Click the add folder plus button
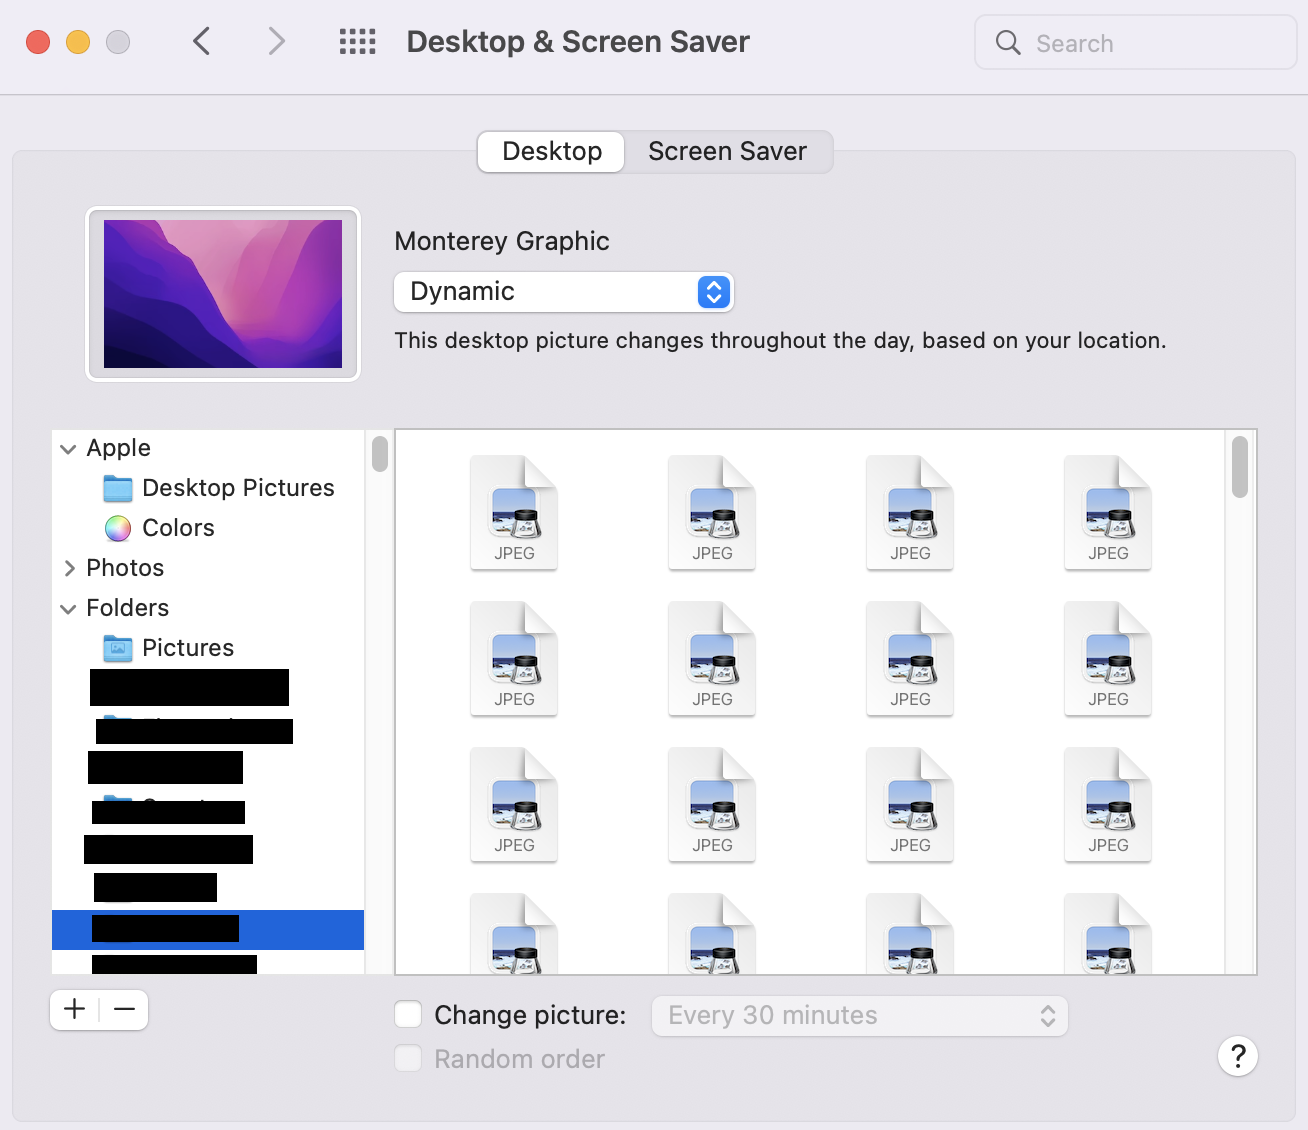The height and width of the screenshot is (1130, 1308). point(73,1010)
